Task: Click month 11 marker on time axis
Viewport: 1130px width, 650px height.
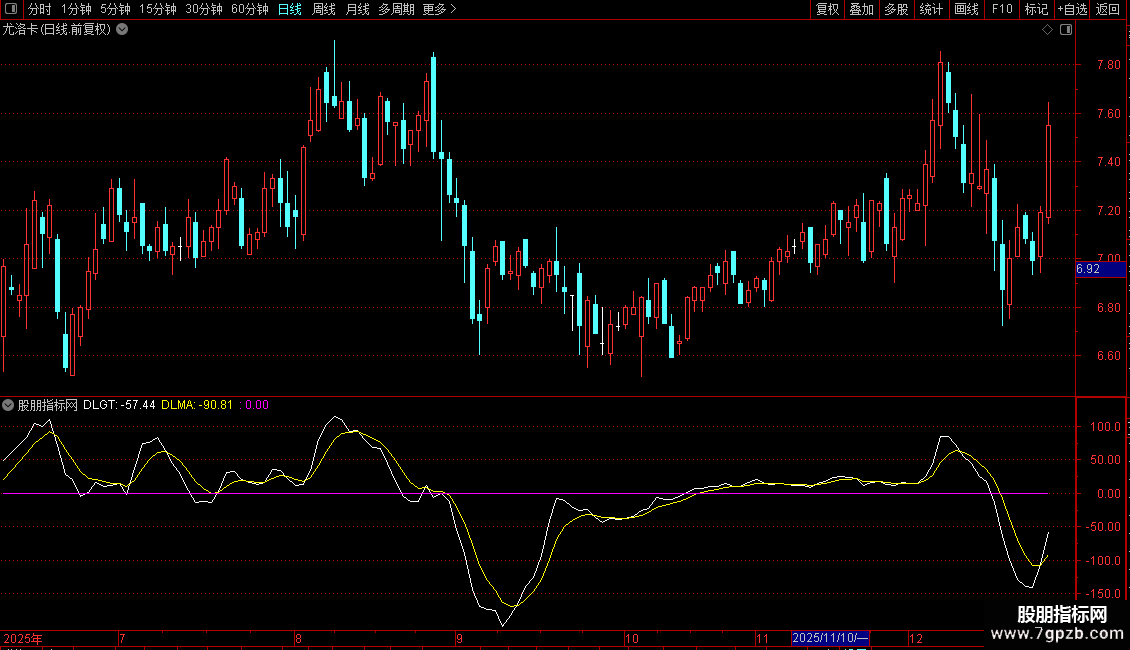Action: point(762,638)
